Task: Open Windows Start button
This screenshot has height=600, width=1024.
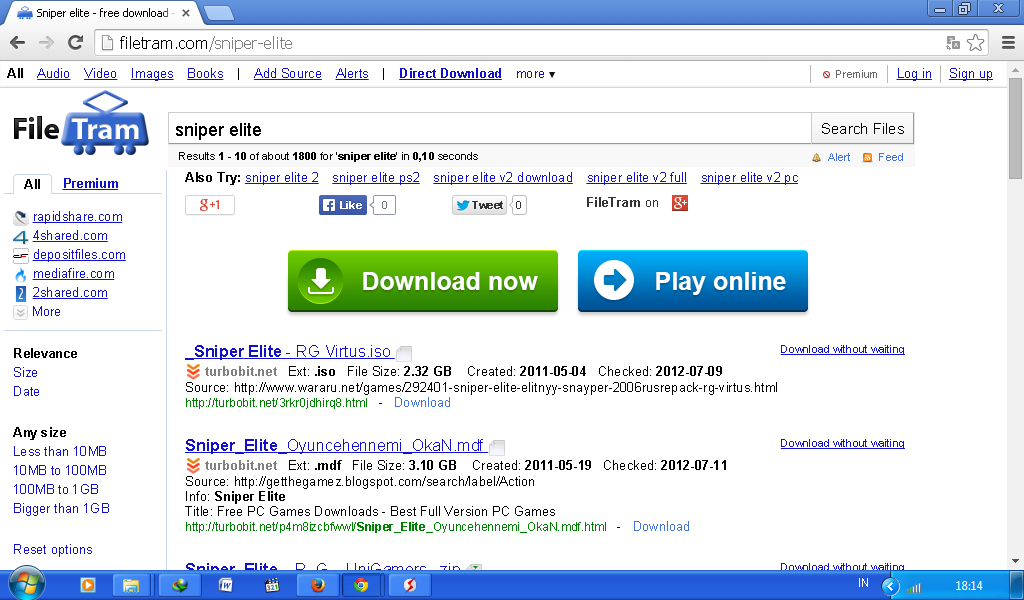Action: click(x=26, y=583)
